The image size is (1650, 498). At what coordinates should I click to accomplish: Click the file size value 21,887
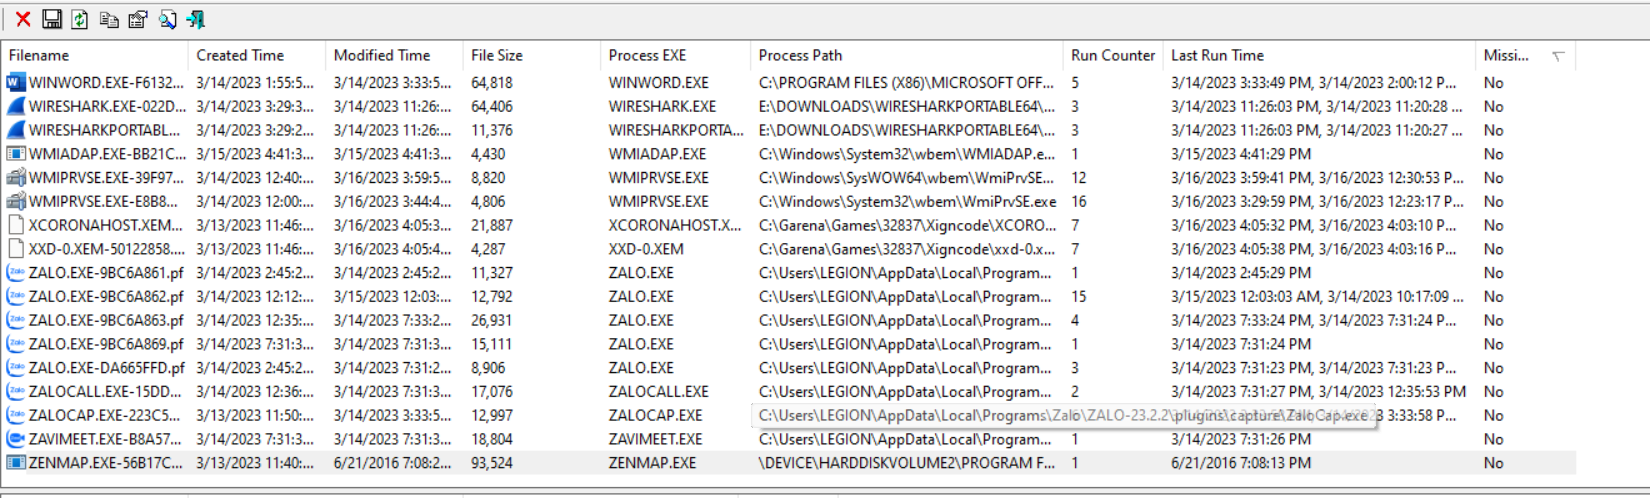(x=492, y=225)
